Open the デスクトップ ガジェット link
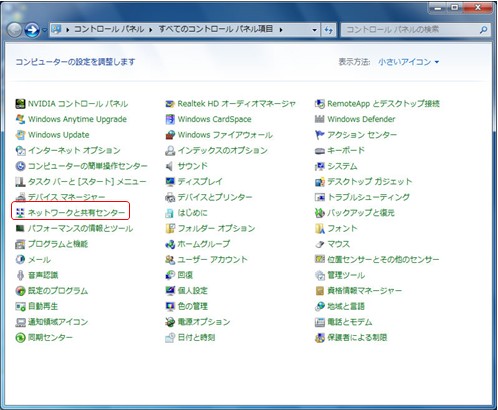 (x=370, y=182)
